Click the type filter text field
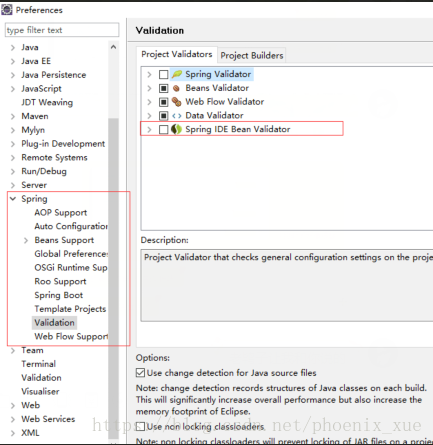 (x=62, y=30)
